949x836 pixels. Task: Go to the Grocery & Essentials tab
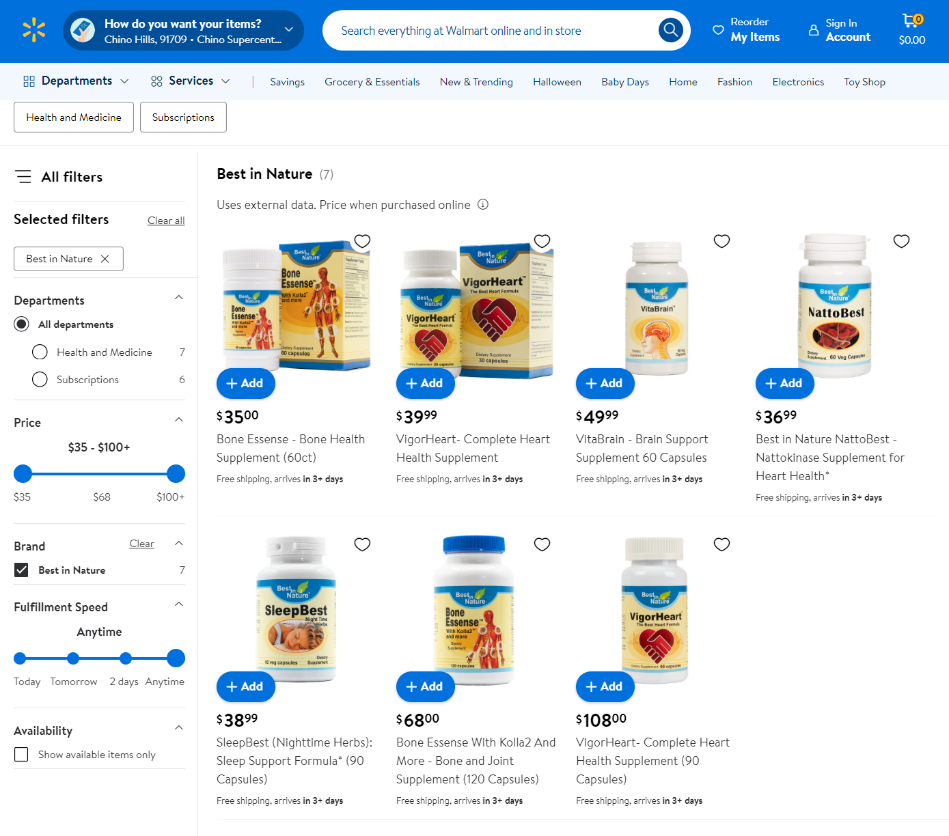(x=372, y=82)
